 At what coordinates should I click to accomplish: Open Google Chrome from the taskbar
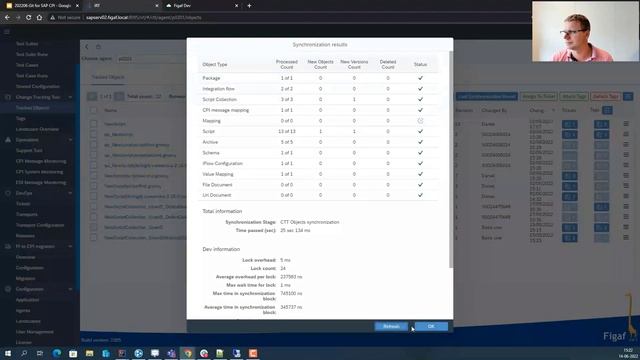(x=187, y=353)
